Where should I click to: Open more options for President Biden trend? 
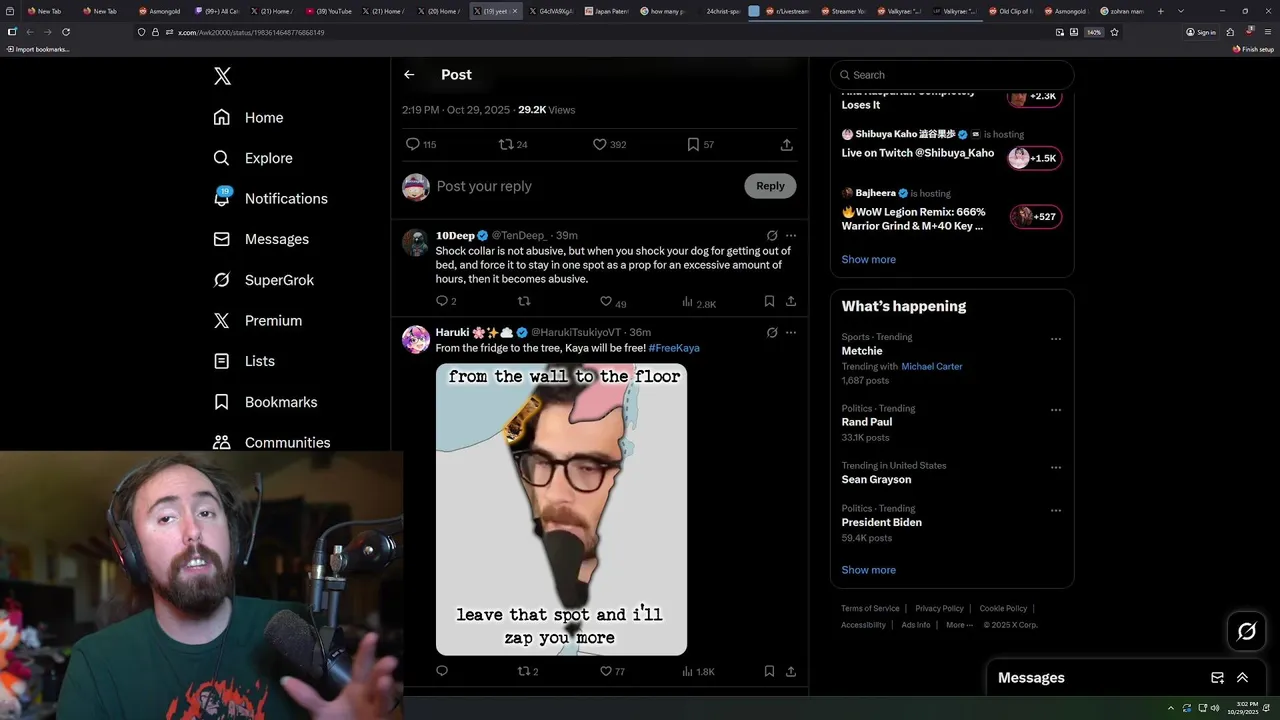1055,510
